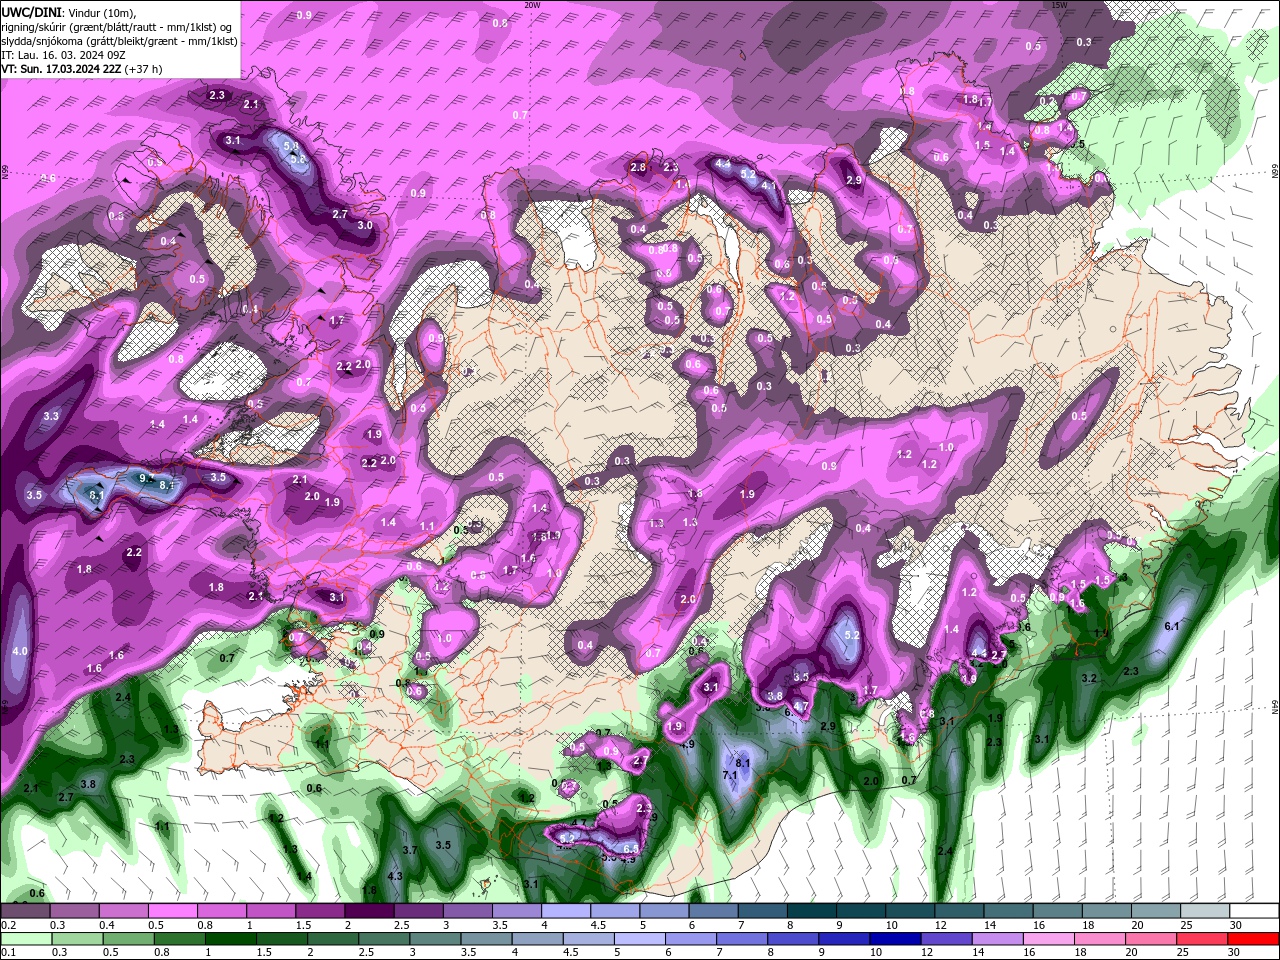Click the '(+37 h)' forecast offset text
This screenshot has height=960, width=1280.
[x=144, y=69]
